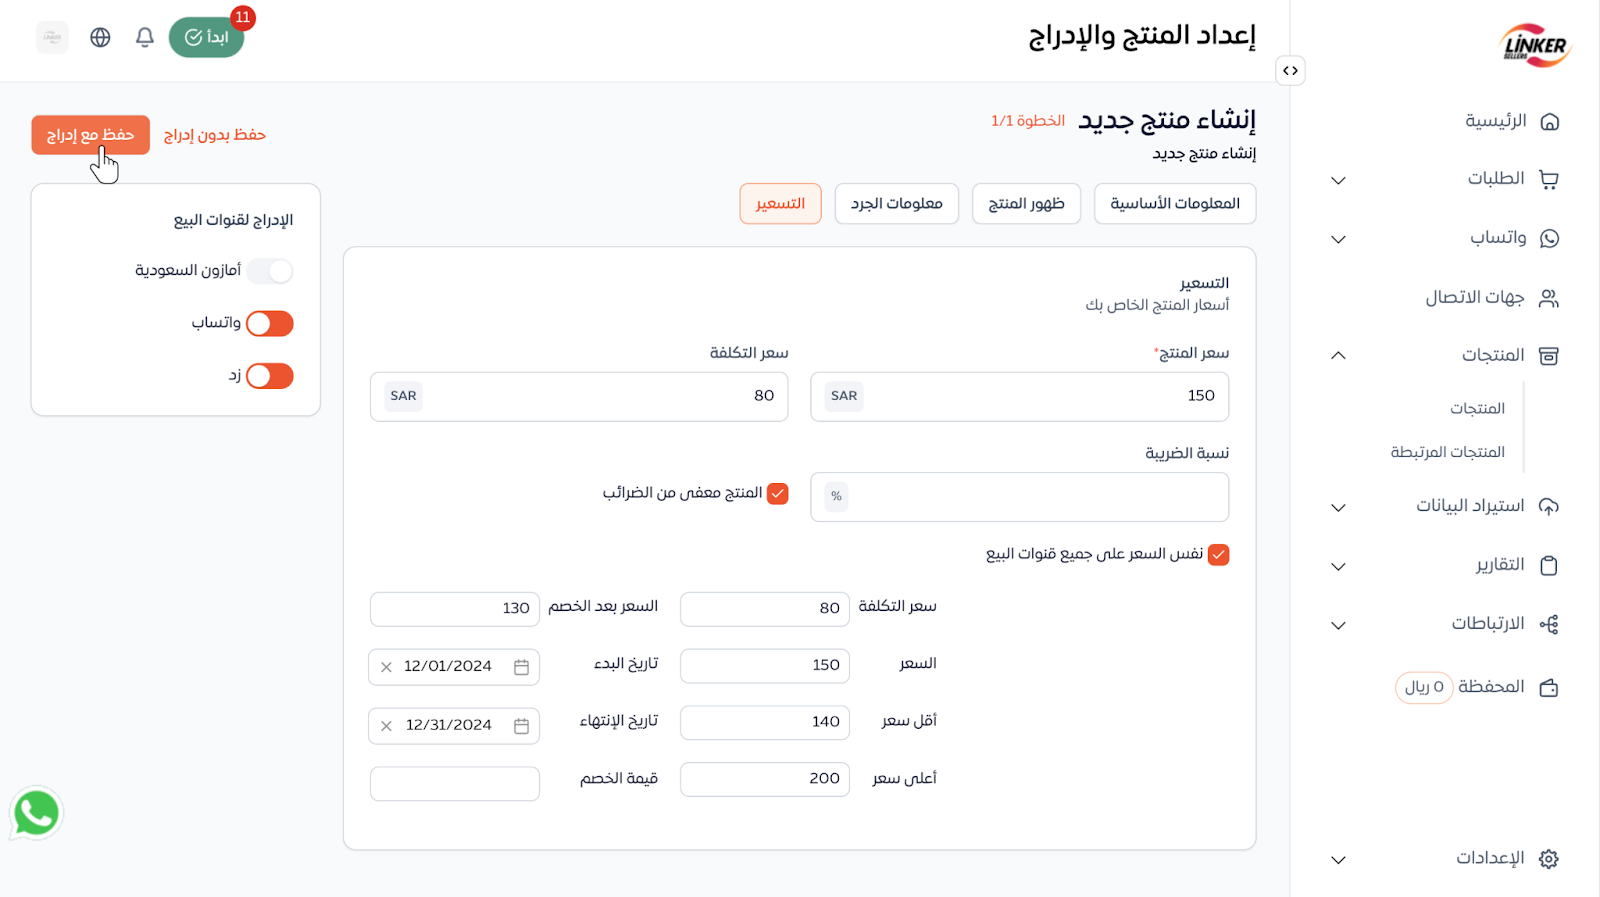Click the استيراد البيانات upload icon
This screenshot has width=1600, height=897.
pos(1549,506)
